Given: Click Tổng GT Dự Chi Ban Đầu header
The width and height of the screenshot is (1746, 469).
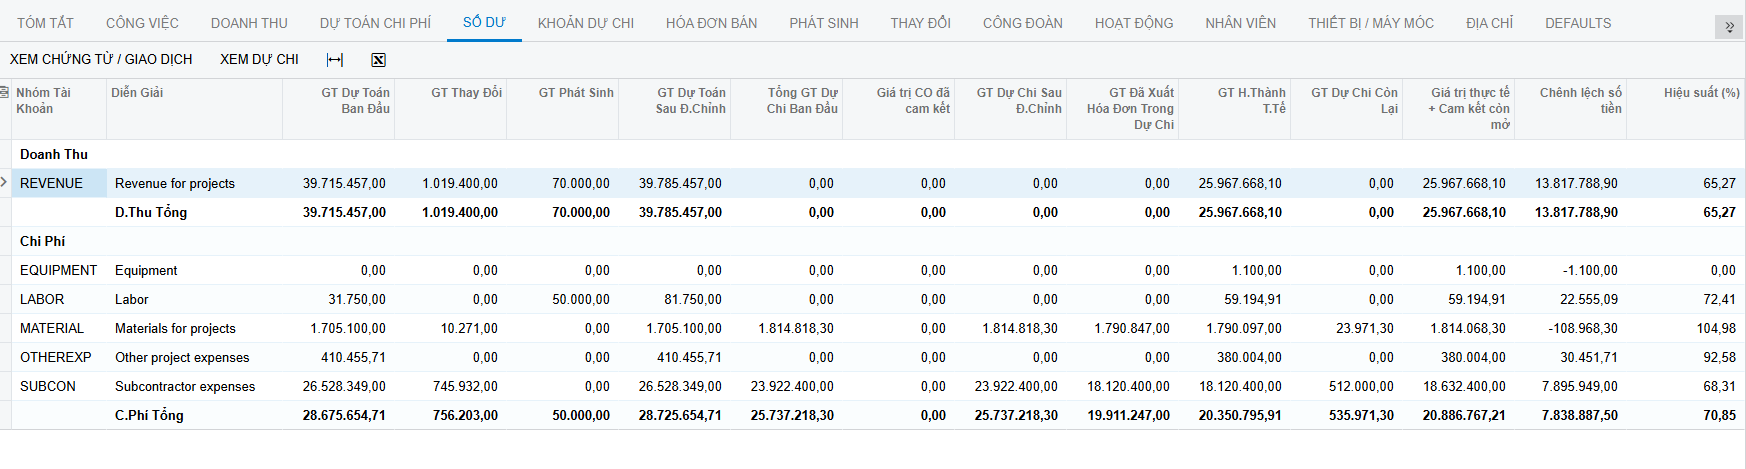Looking at the screenshot, I should [786, 108].
